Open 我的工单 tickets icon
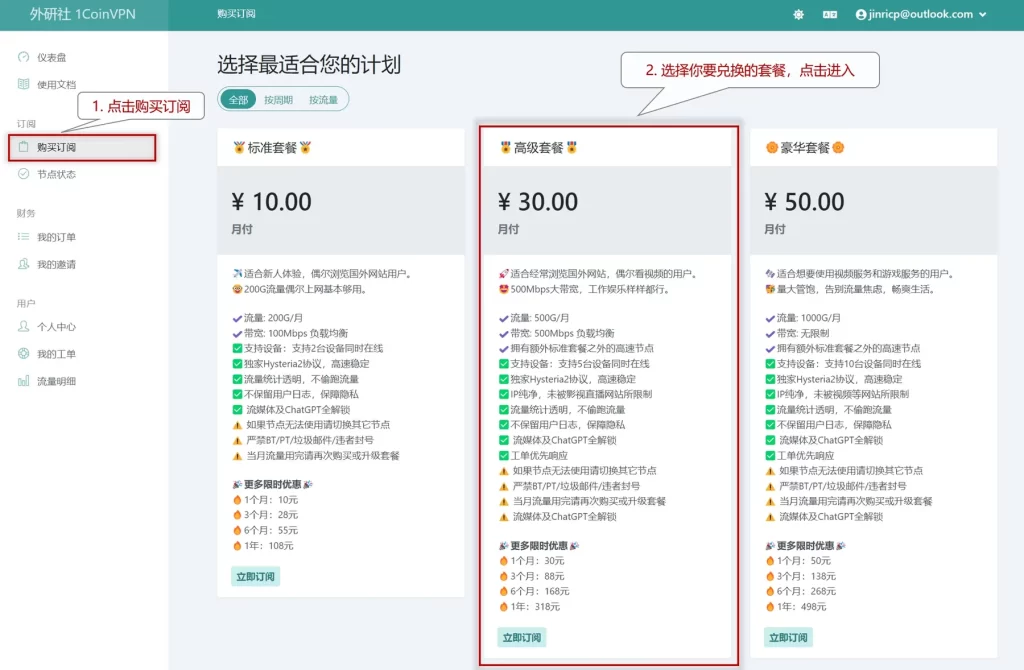The image size is (1024, 670). [x=22, y=352]
